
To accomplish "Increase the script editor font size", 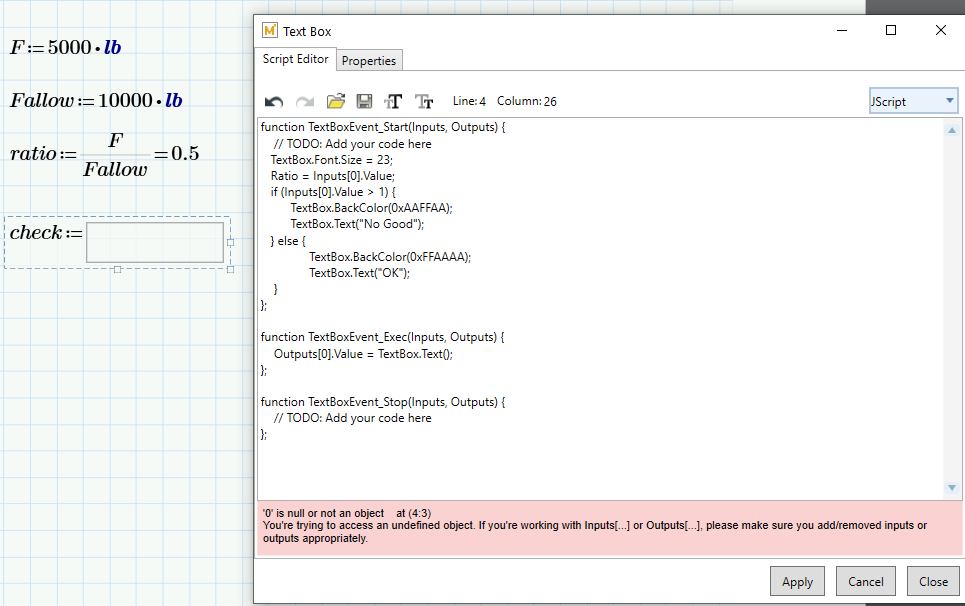I will tap(392, 100).
